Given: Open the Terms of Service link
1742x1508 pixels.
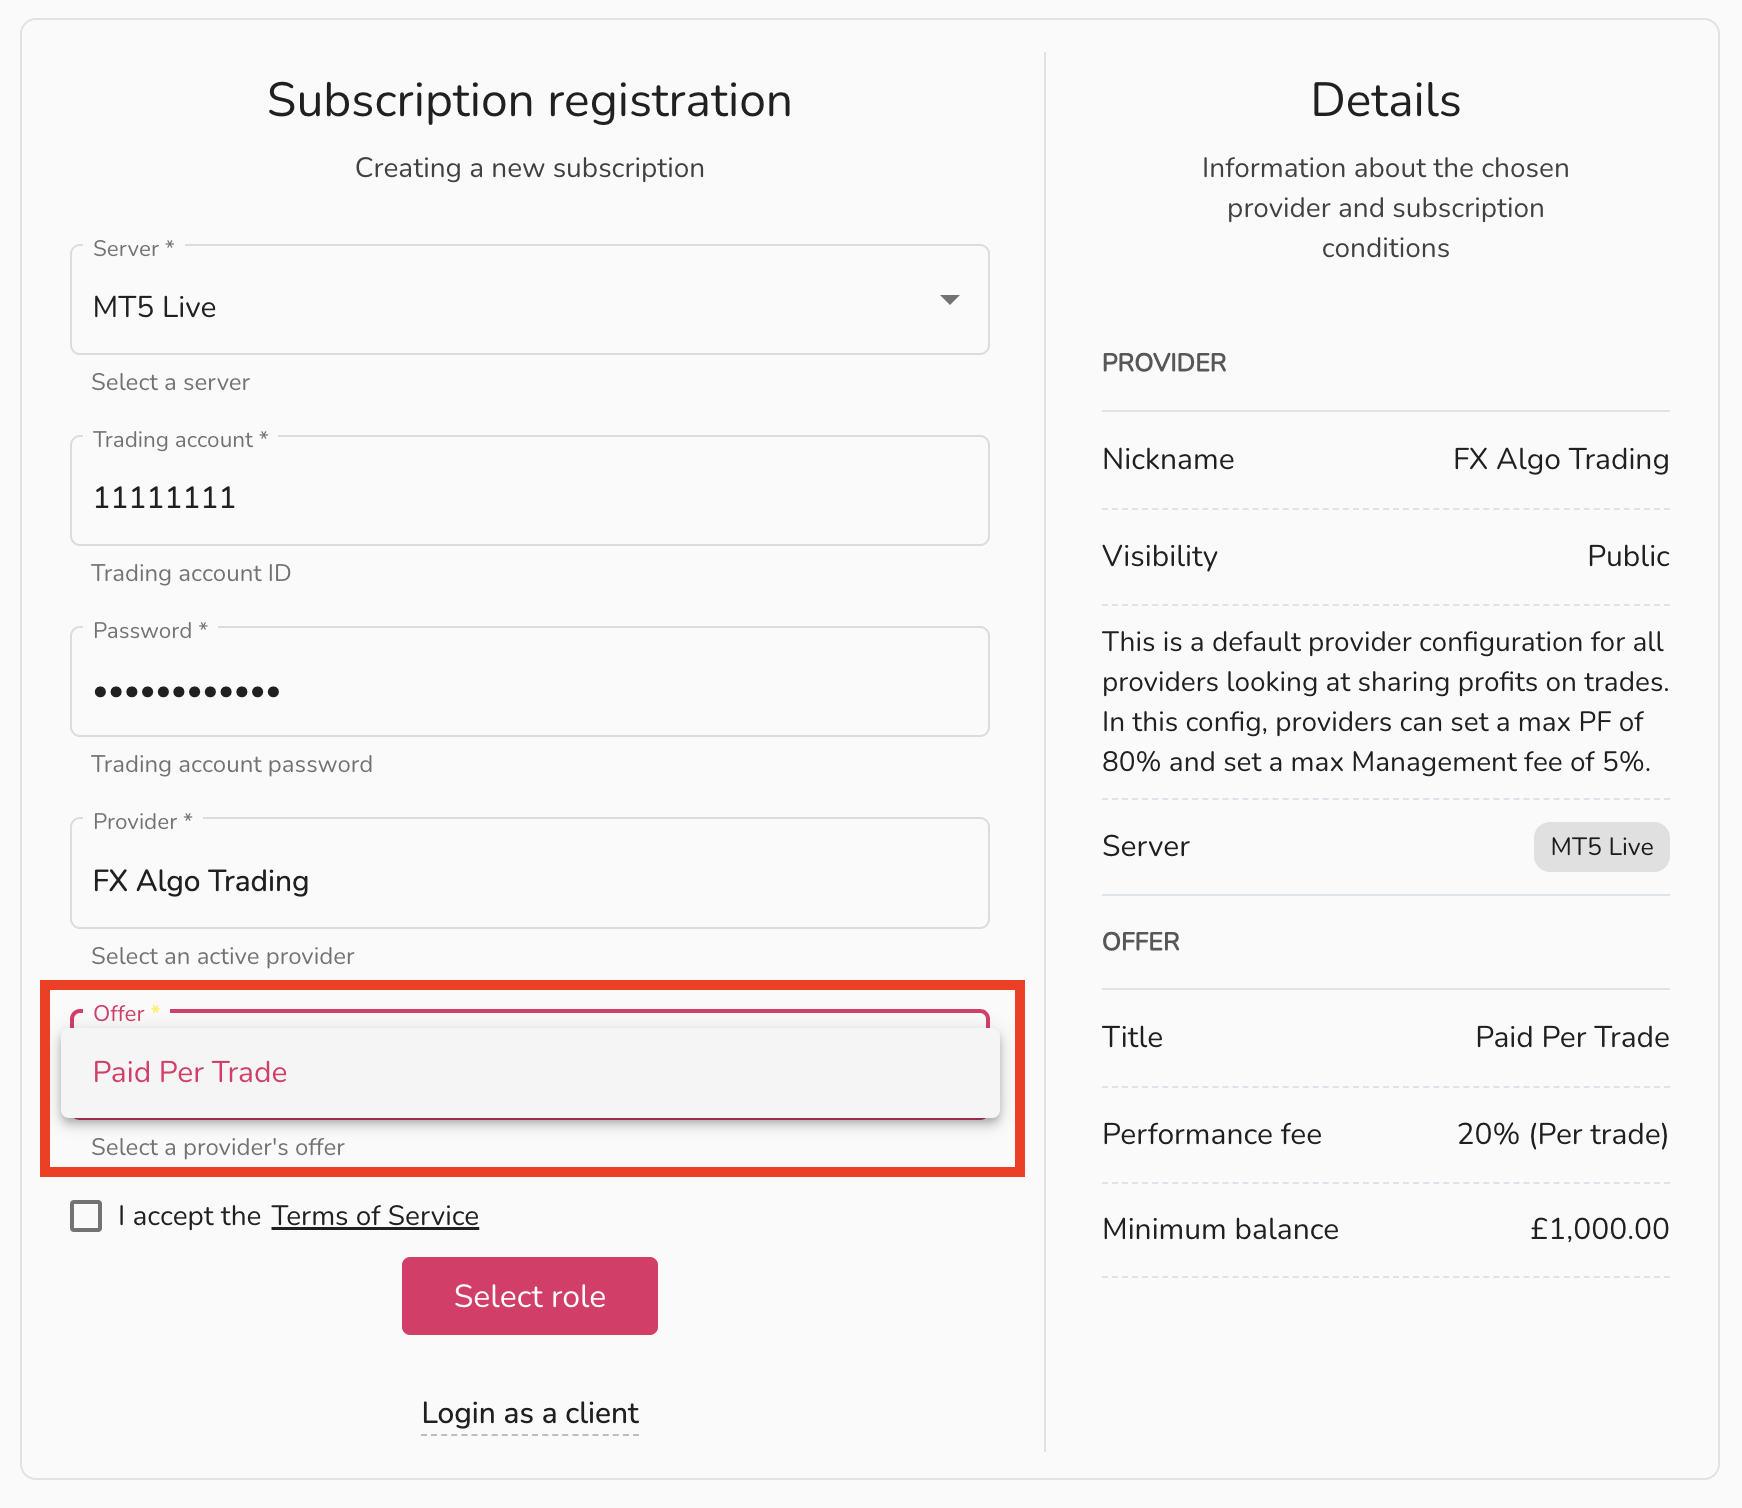Looking at the screenshot, I should point(375,1216).
